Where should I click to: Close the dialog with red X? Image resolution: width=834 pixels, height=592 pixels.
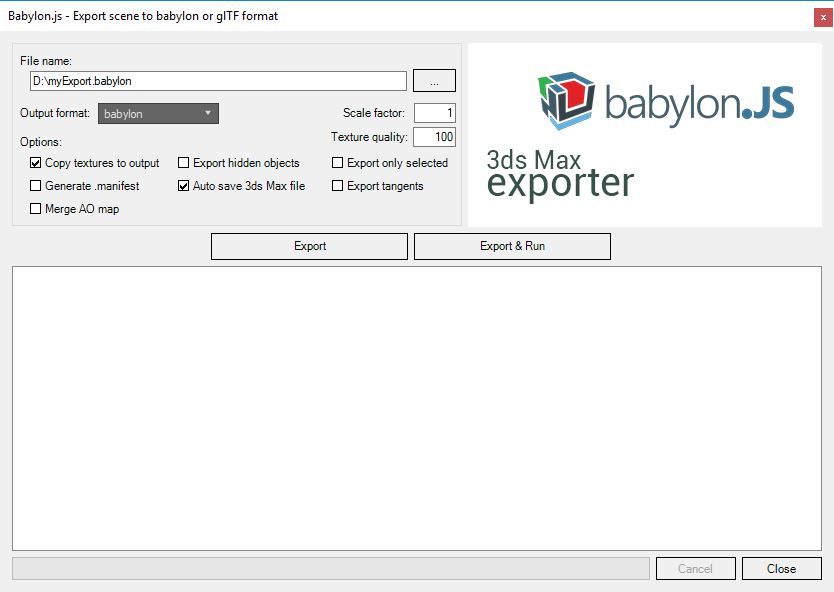(823, 18)
